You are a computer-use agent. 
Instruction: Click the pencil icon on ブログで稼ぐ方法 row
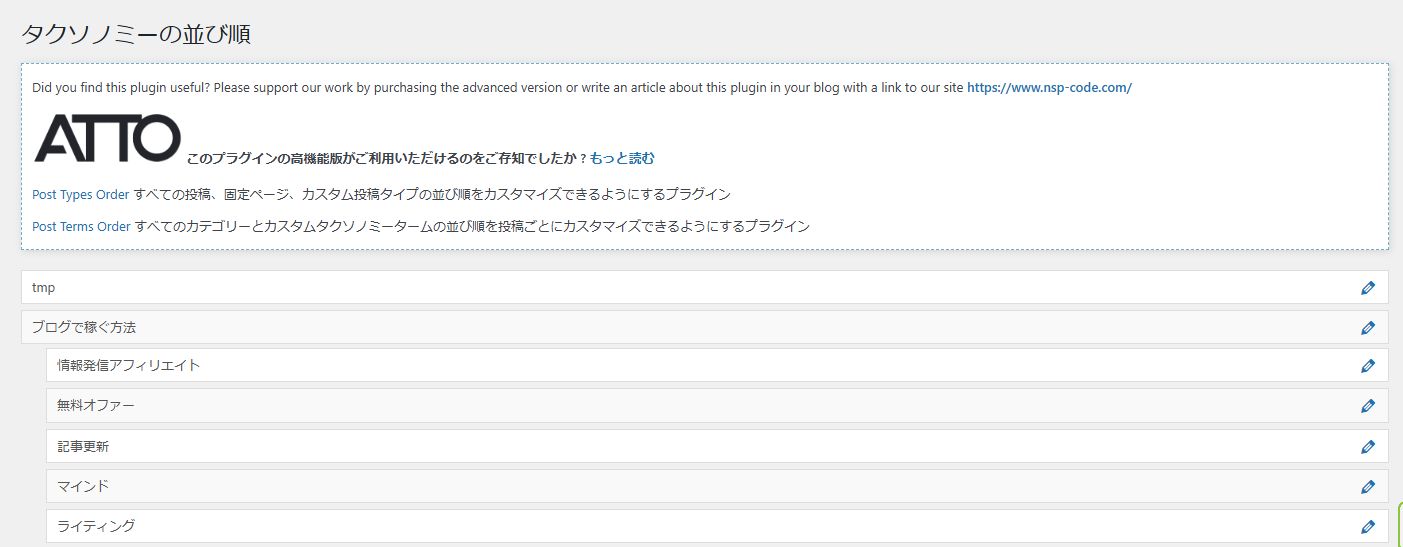(x=1367, y=328)
